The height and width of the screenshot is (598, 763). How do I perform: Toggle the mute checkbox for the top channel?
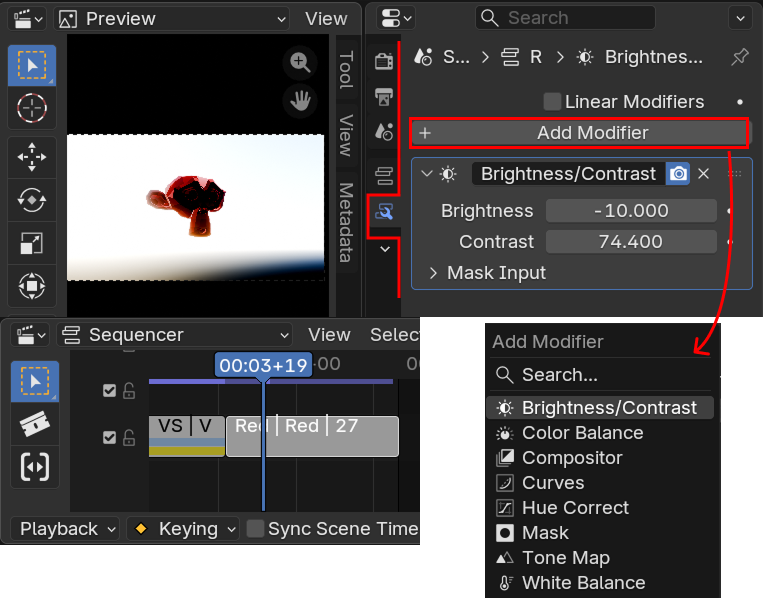tap(110, 391)
